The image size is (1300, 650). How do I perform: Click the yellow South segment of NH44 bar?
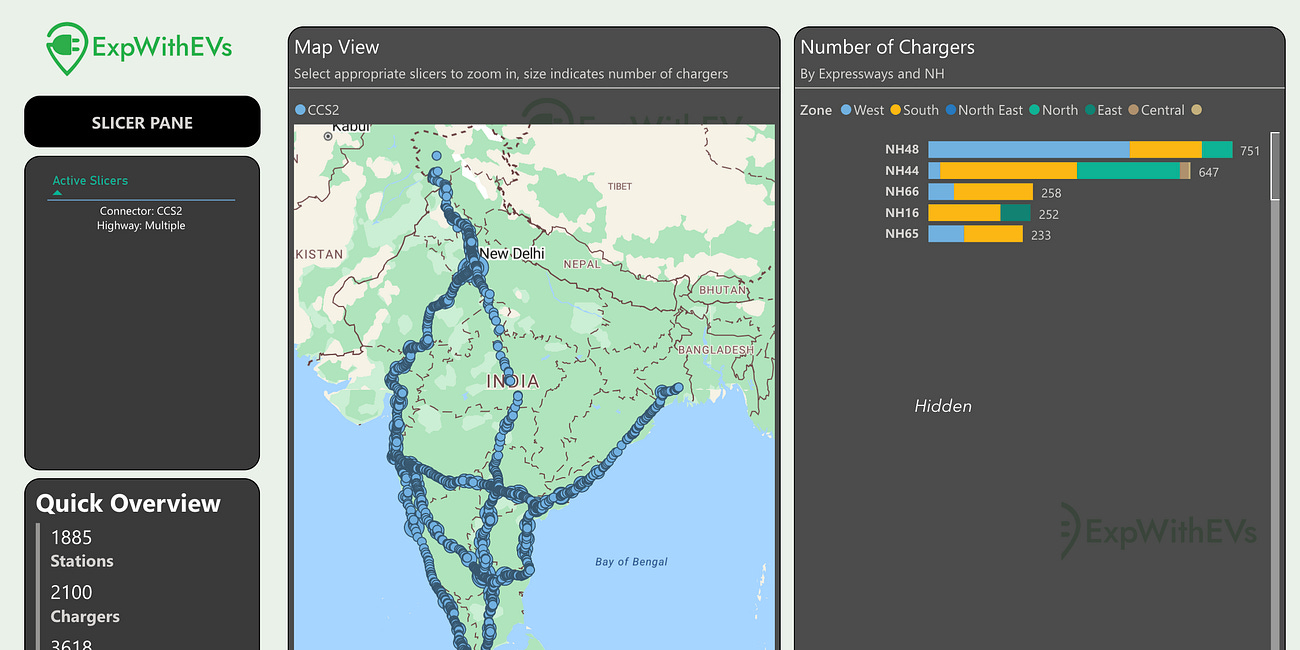click(1009, 171)
